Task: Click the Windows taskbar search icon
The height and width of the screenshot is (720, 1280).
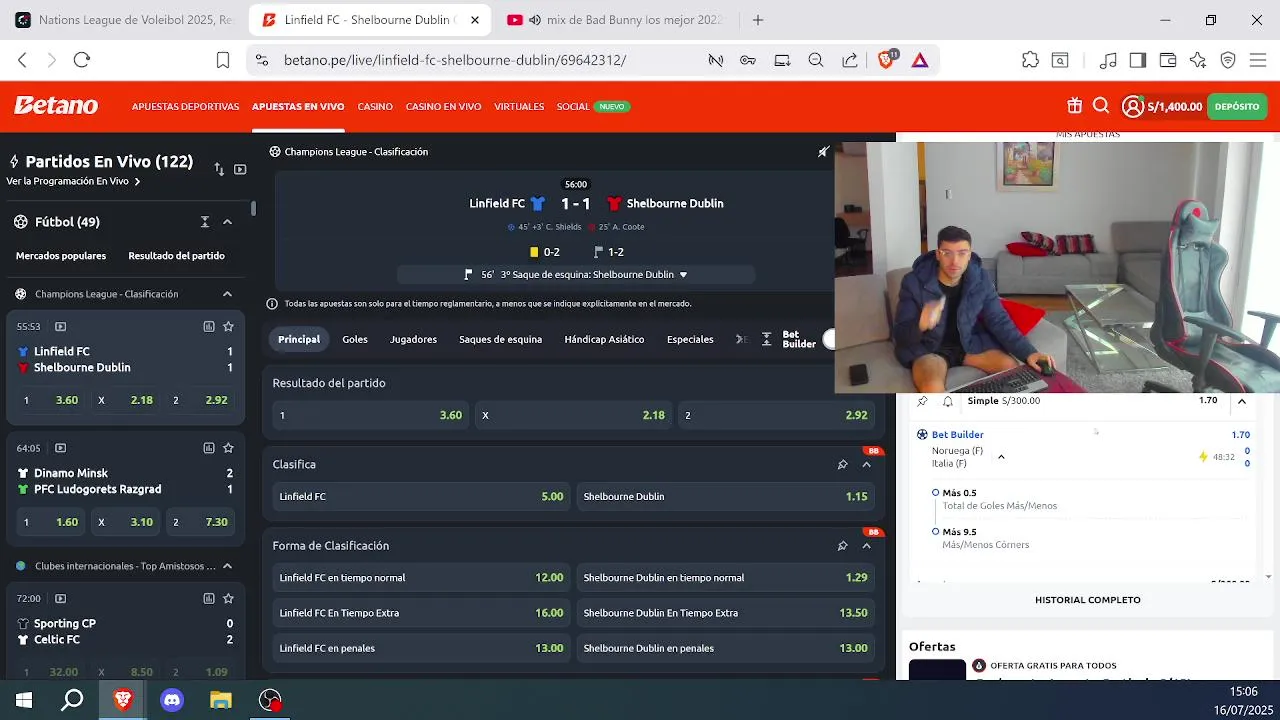Action: click(72, 700)
